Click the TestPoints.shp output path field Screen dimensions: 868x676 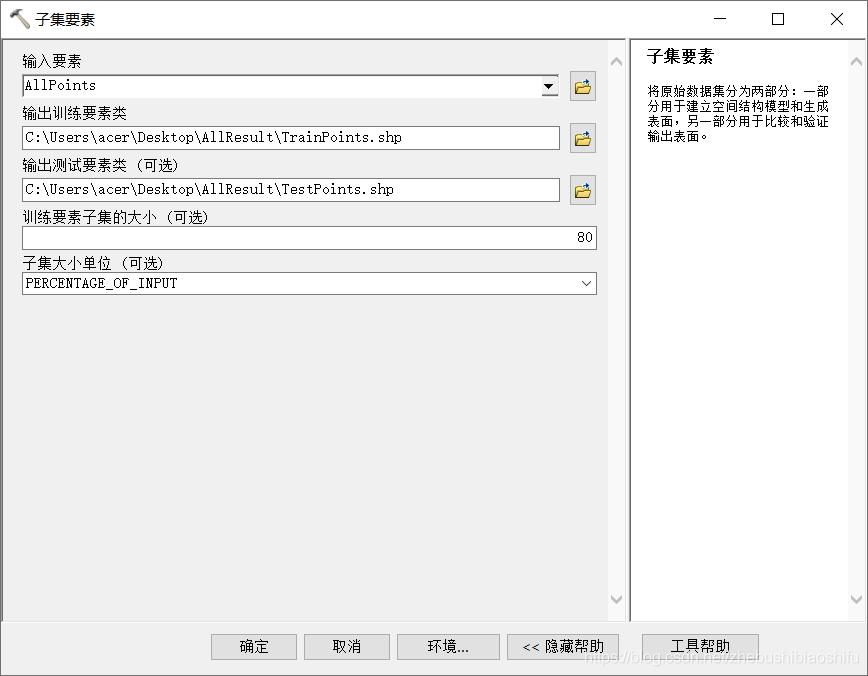[291, 190]
